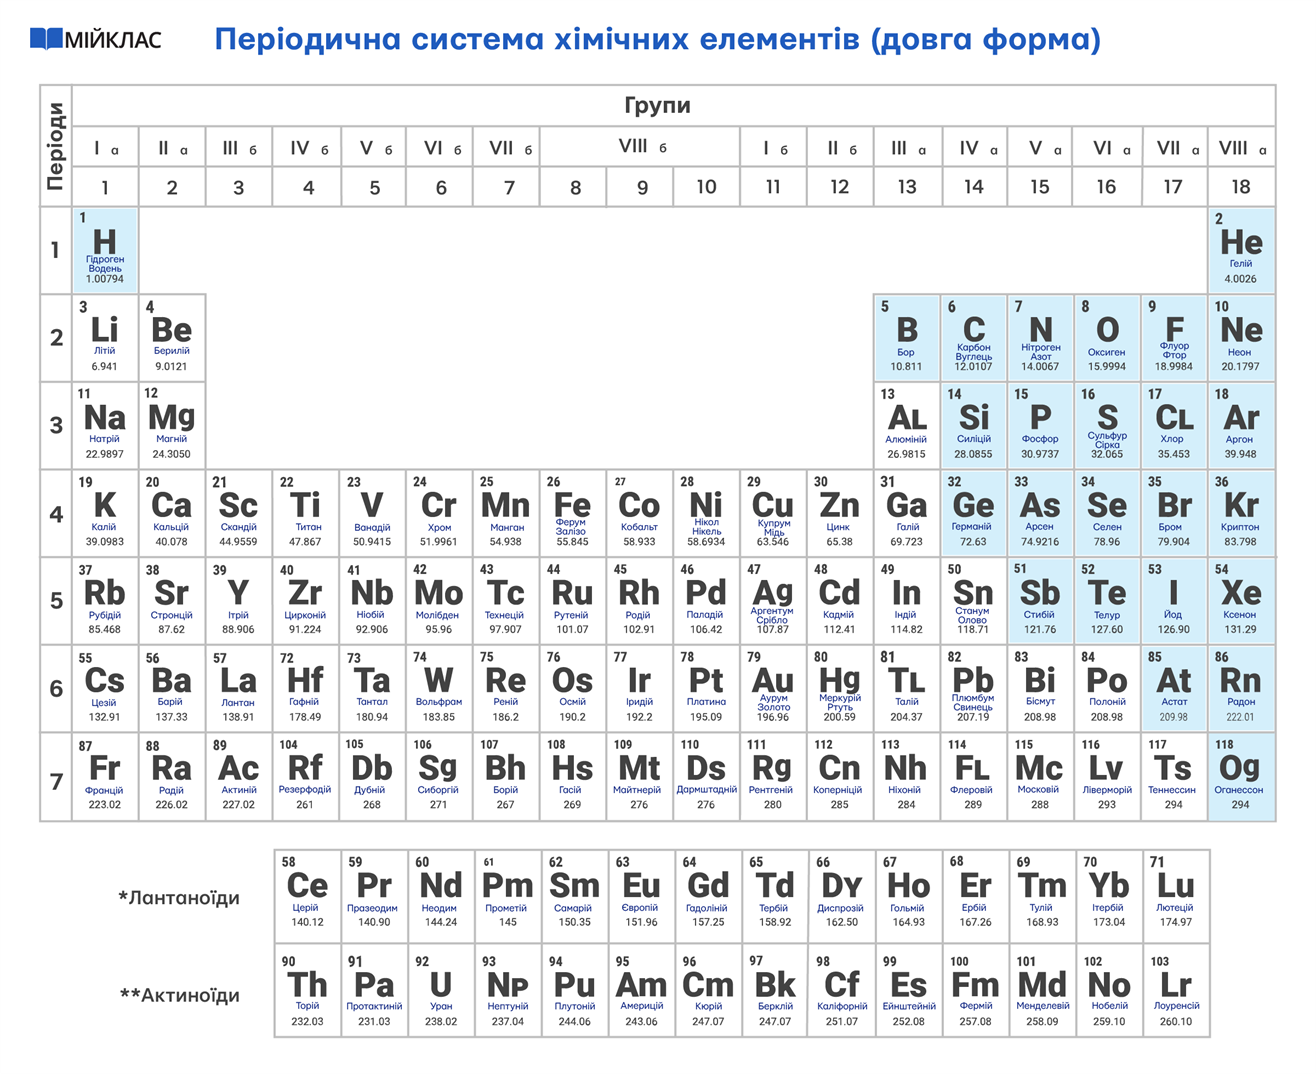The width and height of the screenshot is (1316, 1074).
Task: Select Xenon (Xe) in period 5
Action: 1240,599
